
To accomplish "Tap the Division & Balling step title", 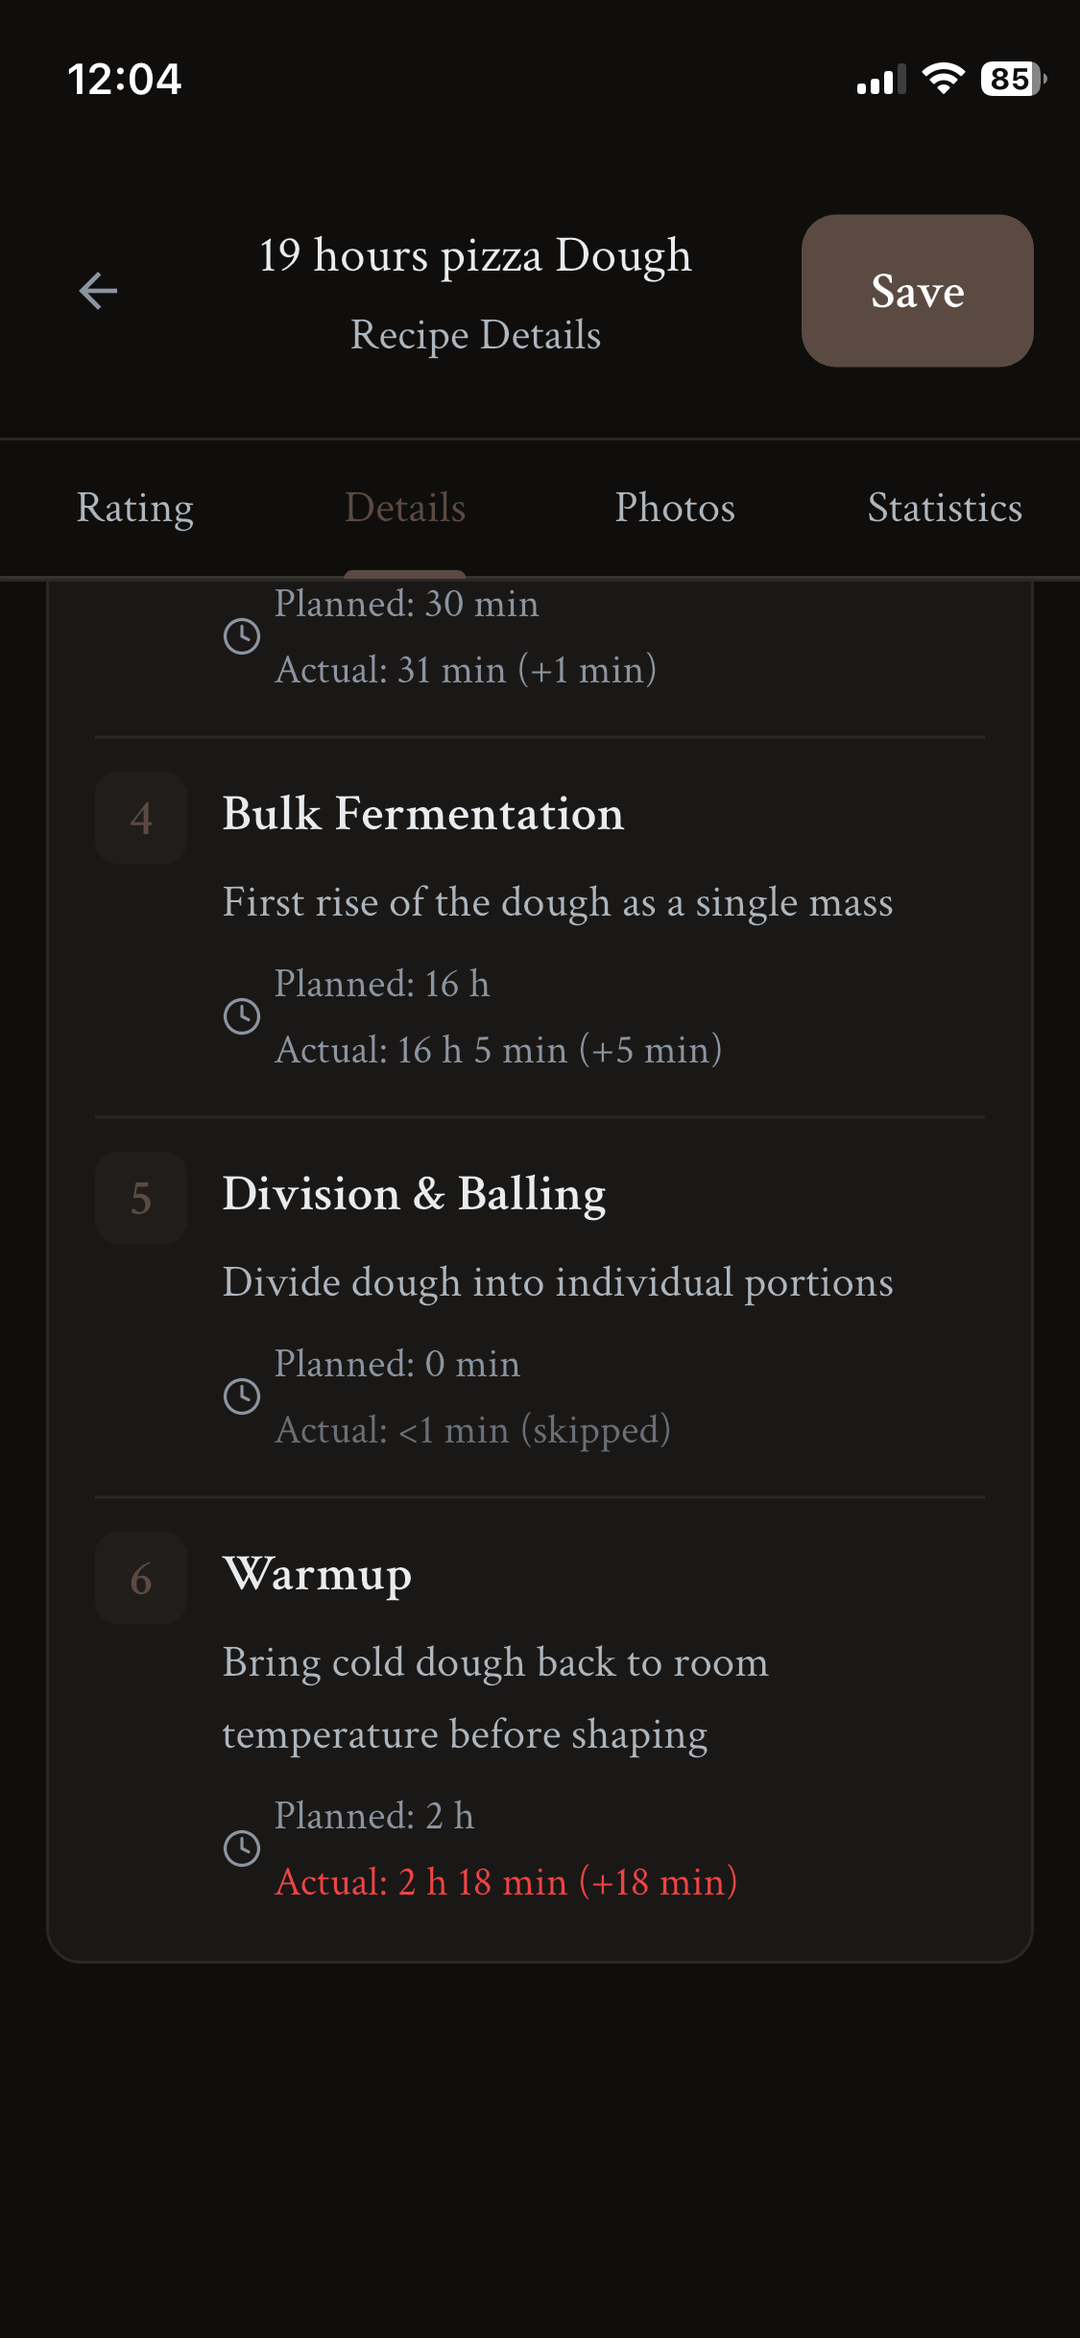I will tap(414, 1194).
